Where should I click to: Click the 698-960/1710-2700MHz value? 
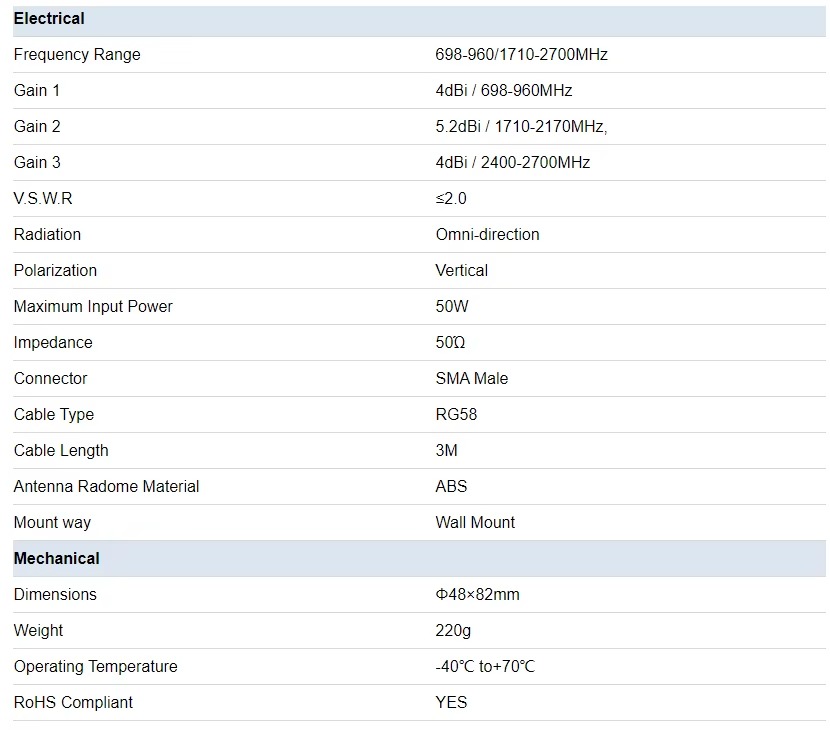[521, 55]
